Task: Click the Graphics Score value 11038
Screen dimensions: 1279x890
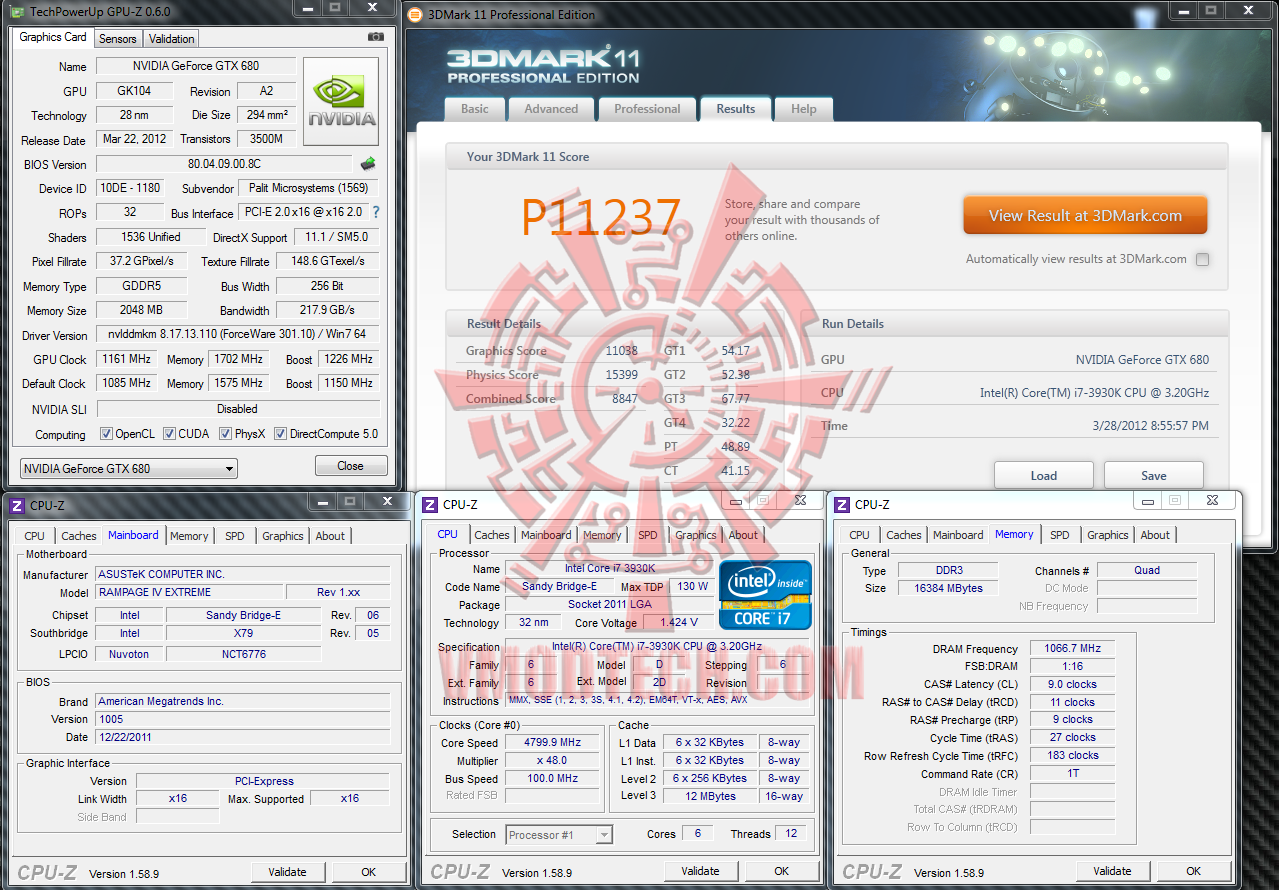Action: [x=621, y=351]
